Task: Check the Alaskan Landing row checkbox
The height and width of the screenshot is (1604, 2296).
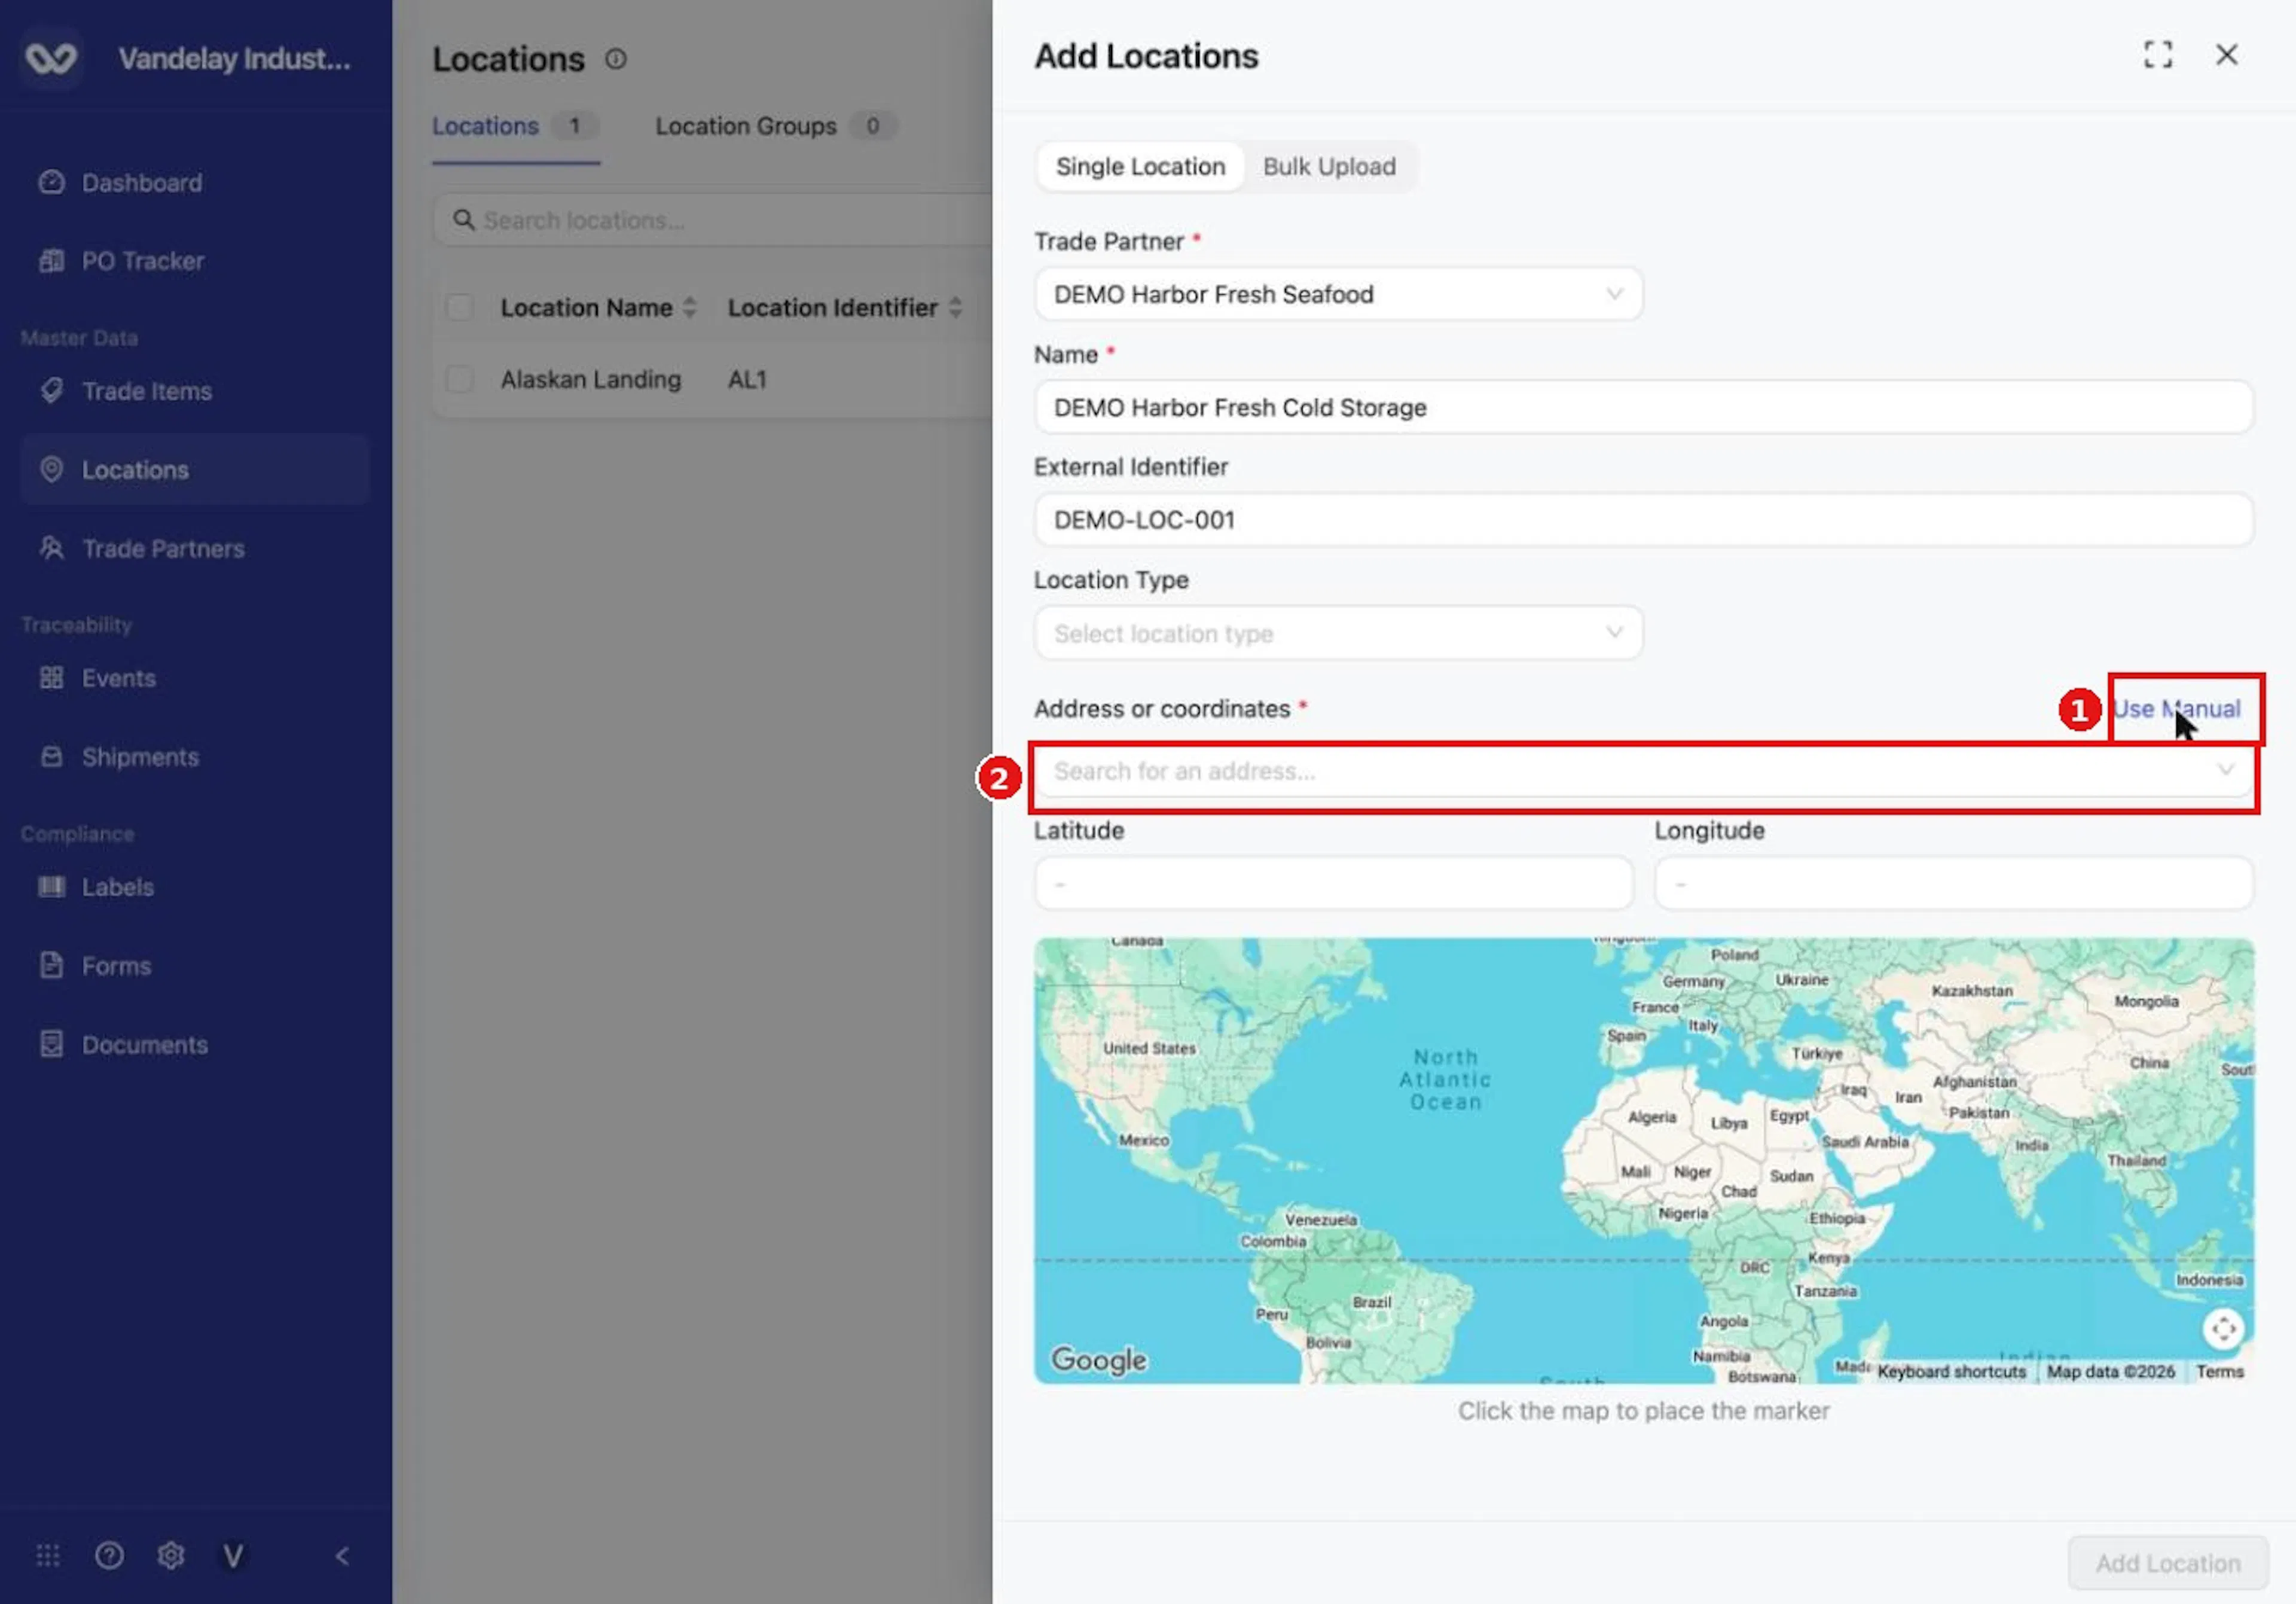Action: 460,379
